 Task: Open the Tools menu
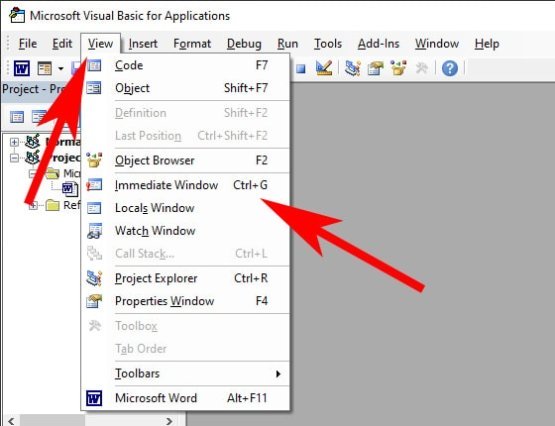(328, 44)
